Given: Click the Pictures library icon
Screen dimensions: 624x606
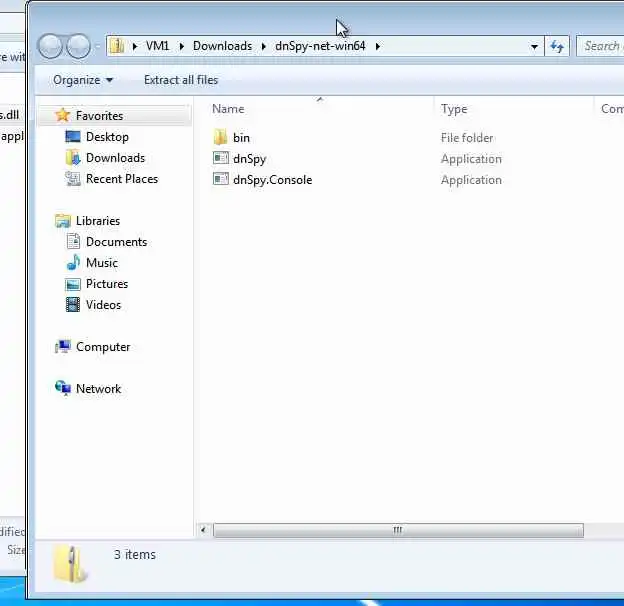Looking at the screenshot, I should point(73,284).
